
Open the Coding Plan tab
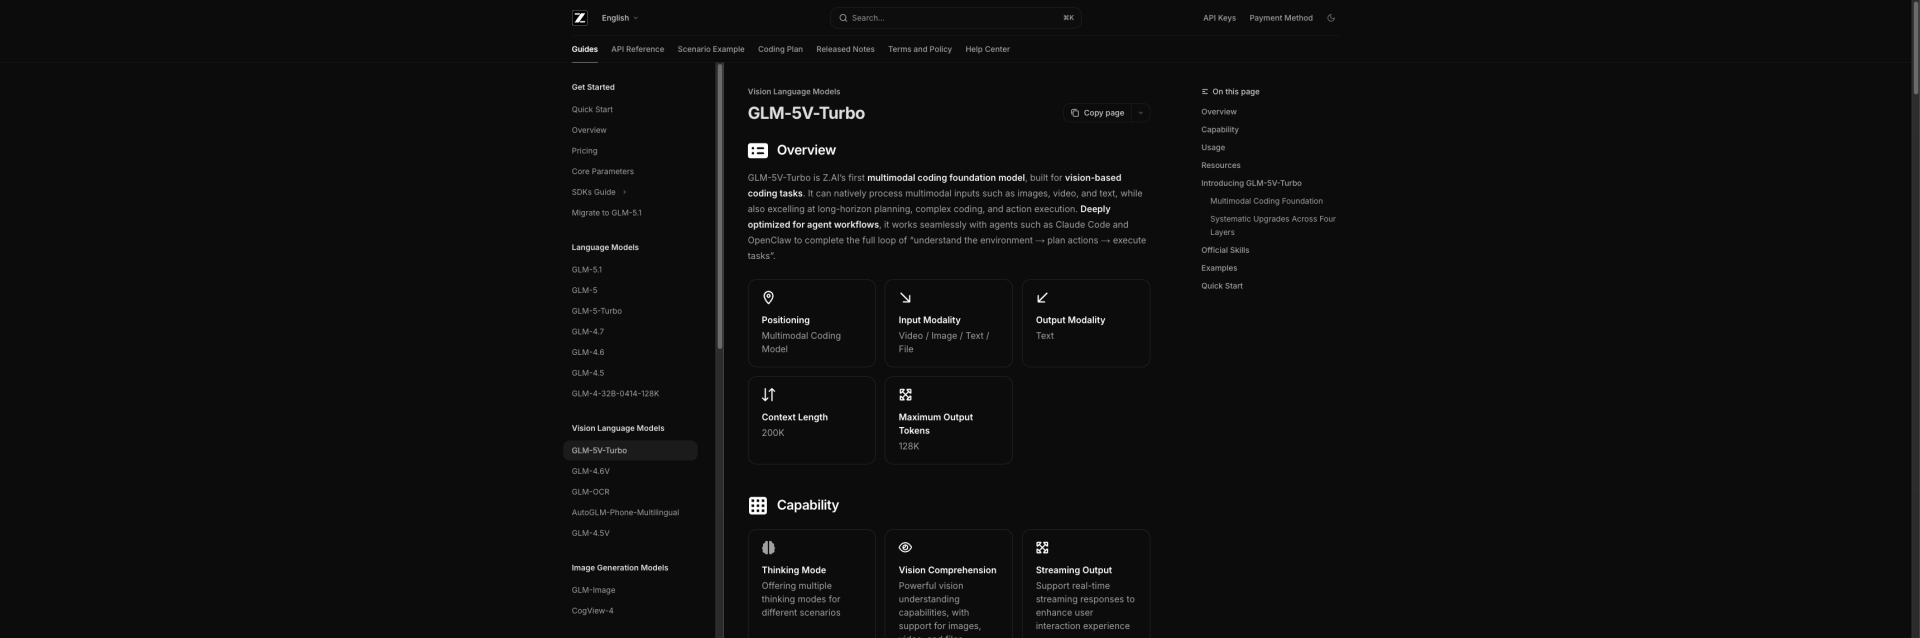(780, 49)
